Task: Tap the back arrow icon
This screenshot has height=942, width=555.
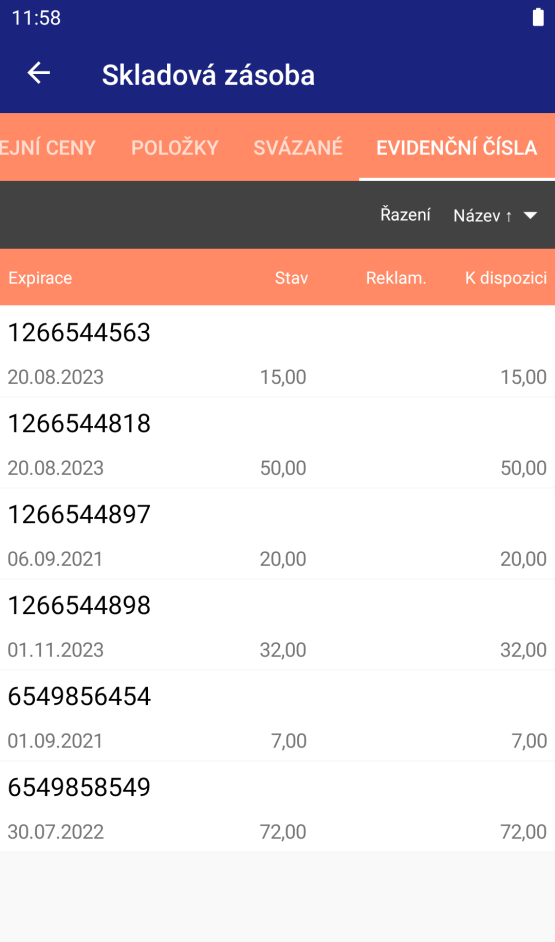Action: tap(38, 73)
